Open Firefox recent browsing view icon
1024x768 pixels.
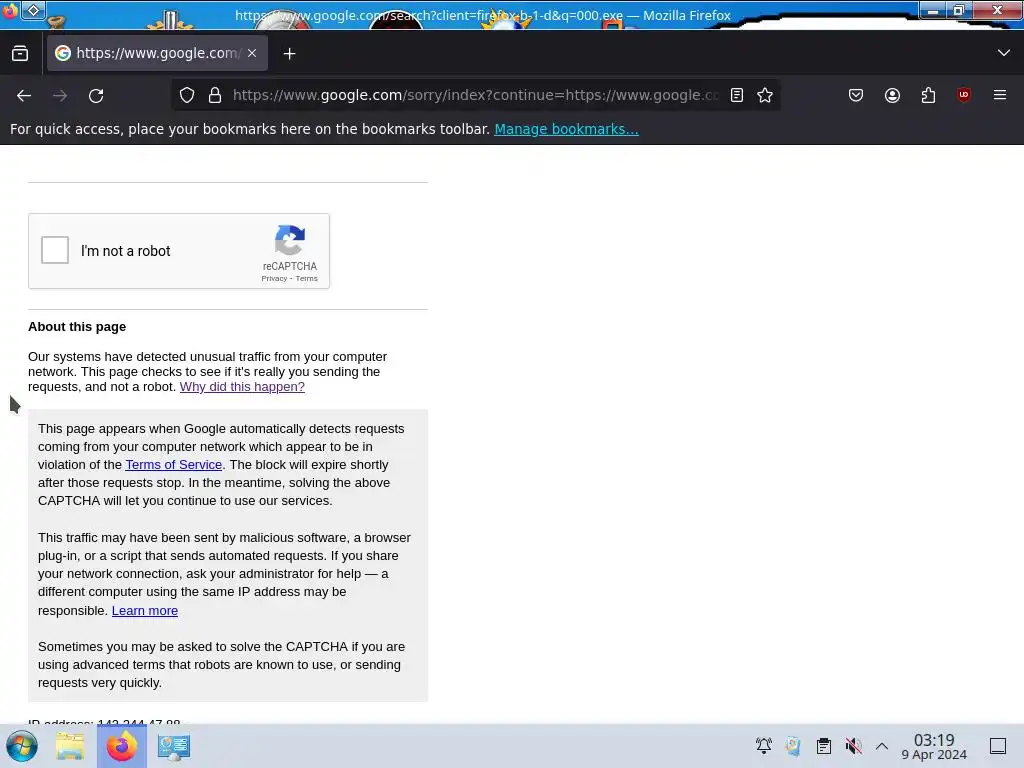coord(20,54)
